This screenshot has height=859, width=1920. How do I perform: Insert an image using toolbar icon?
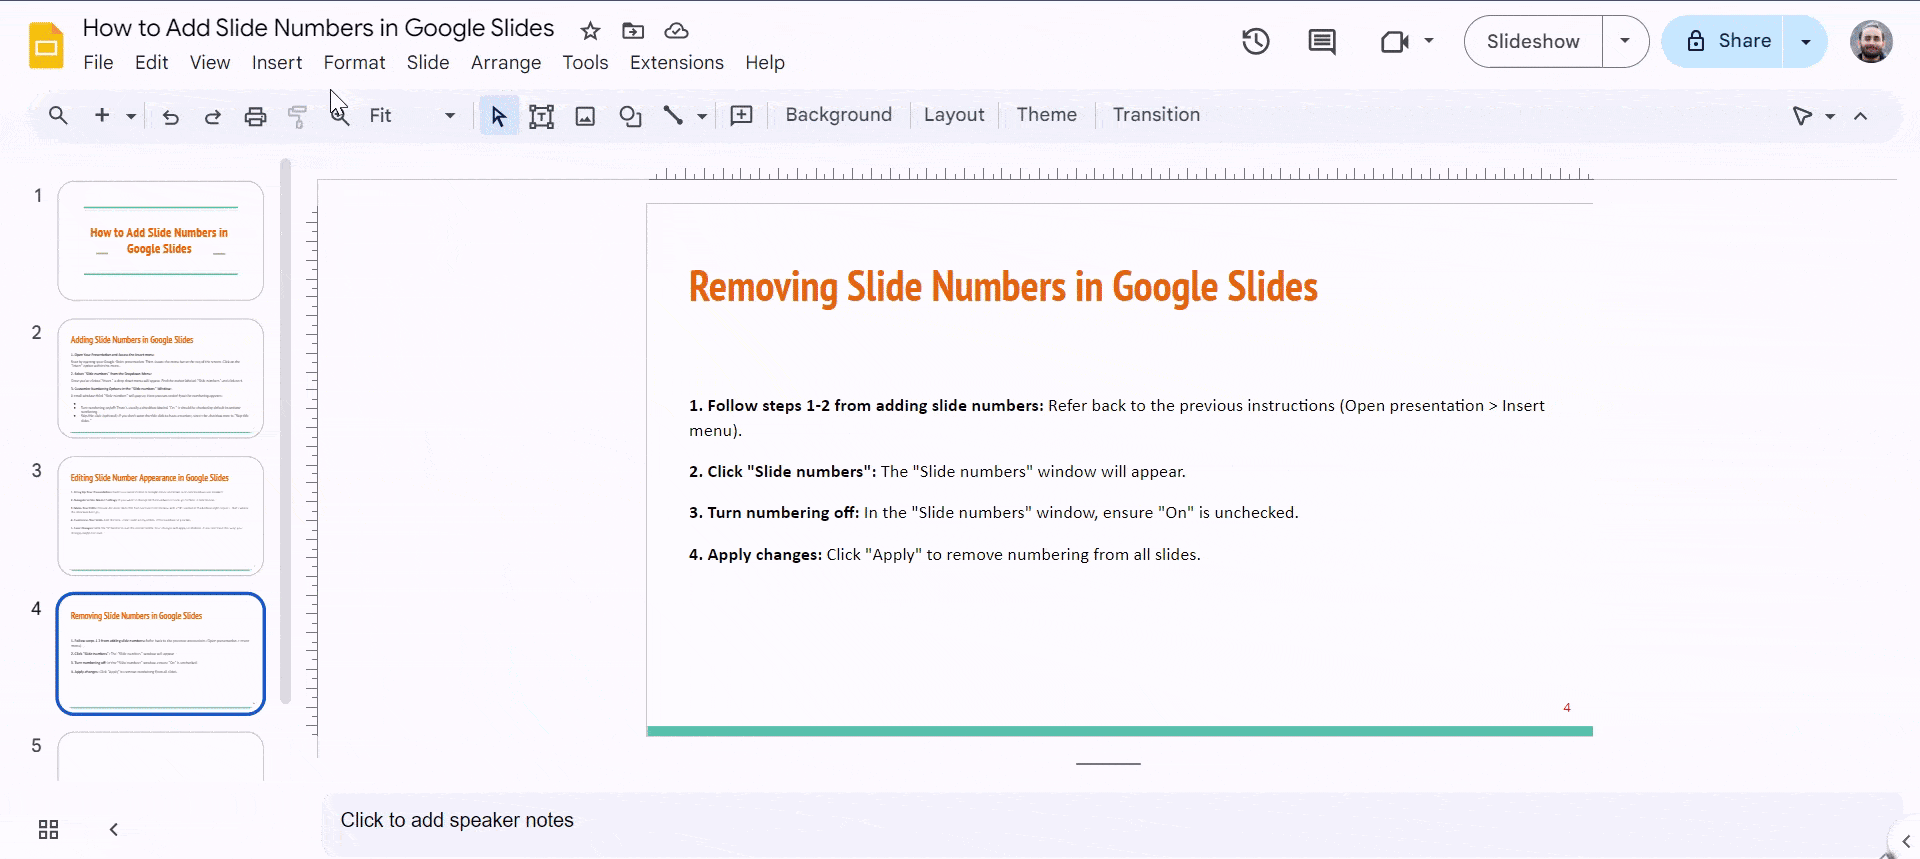(585, 117)
